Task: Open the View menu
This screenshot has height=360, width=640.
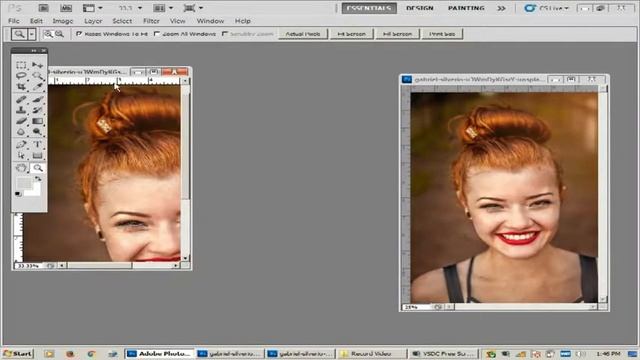Action: click(178, 21)
